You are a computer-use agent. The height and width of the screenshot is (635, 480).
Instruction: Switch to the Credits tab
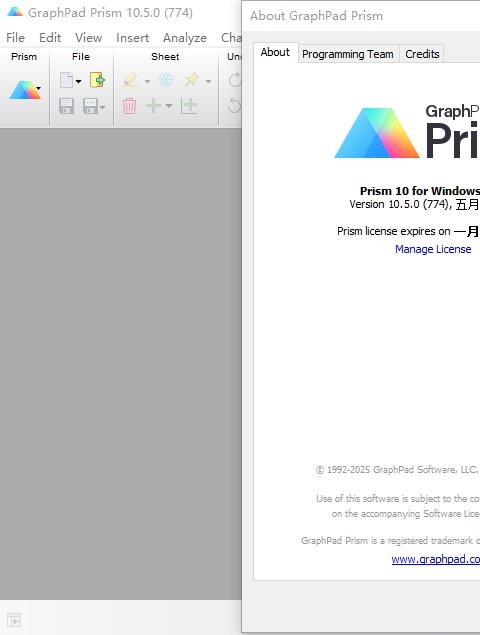click(x=422, y=54)
